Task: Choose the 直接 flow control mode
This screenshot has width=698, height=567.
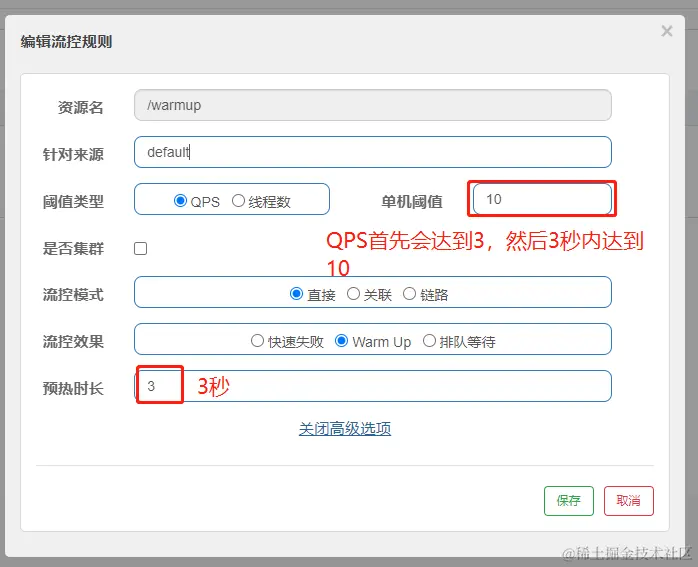Action: [x=296, y=294]
